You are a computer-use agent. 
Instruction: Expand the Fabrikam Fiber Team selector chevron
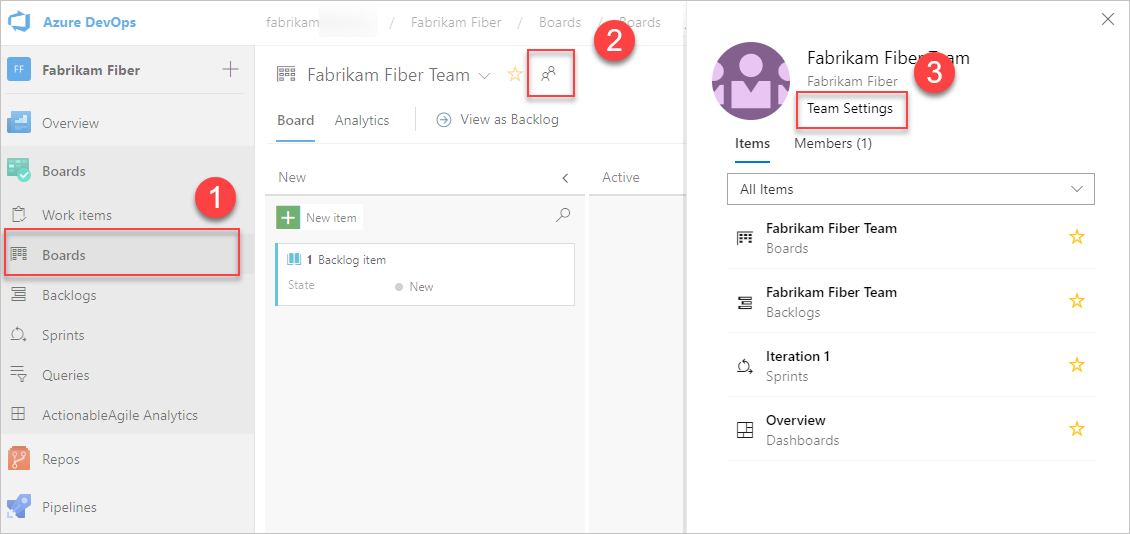click(x=485, y=75)
